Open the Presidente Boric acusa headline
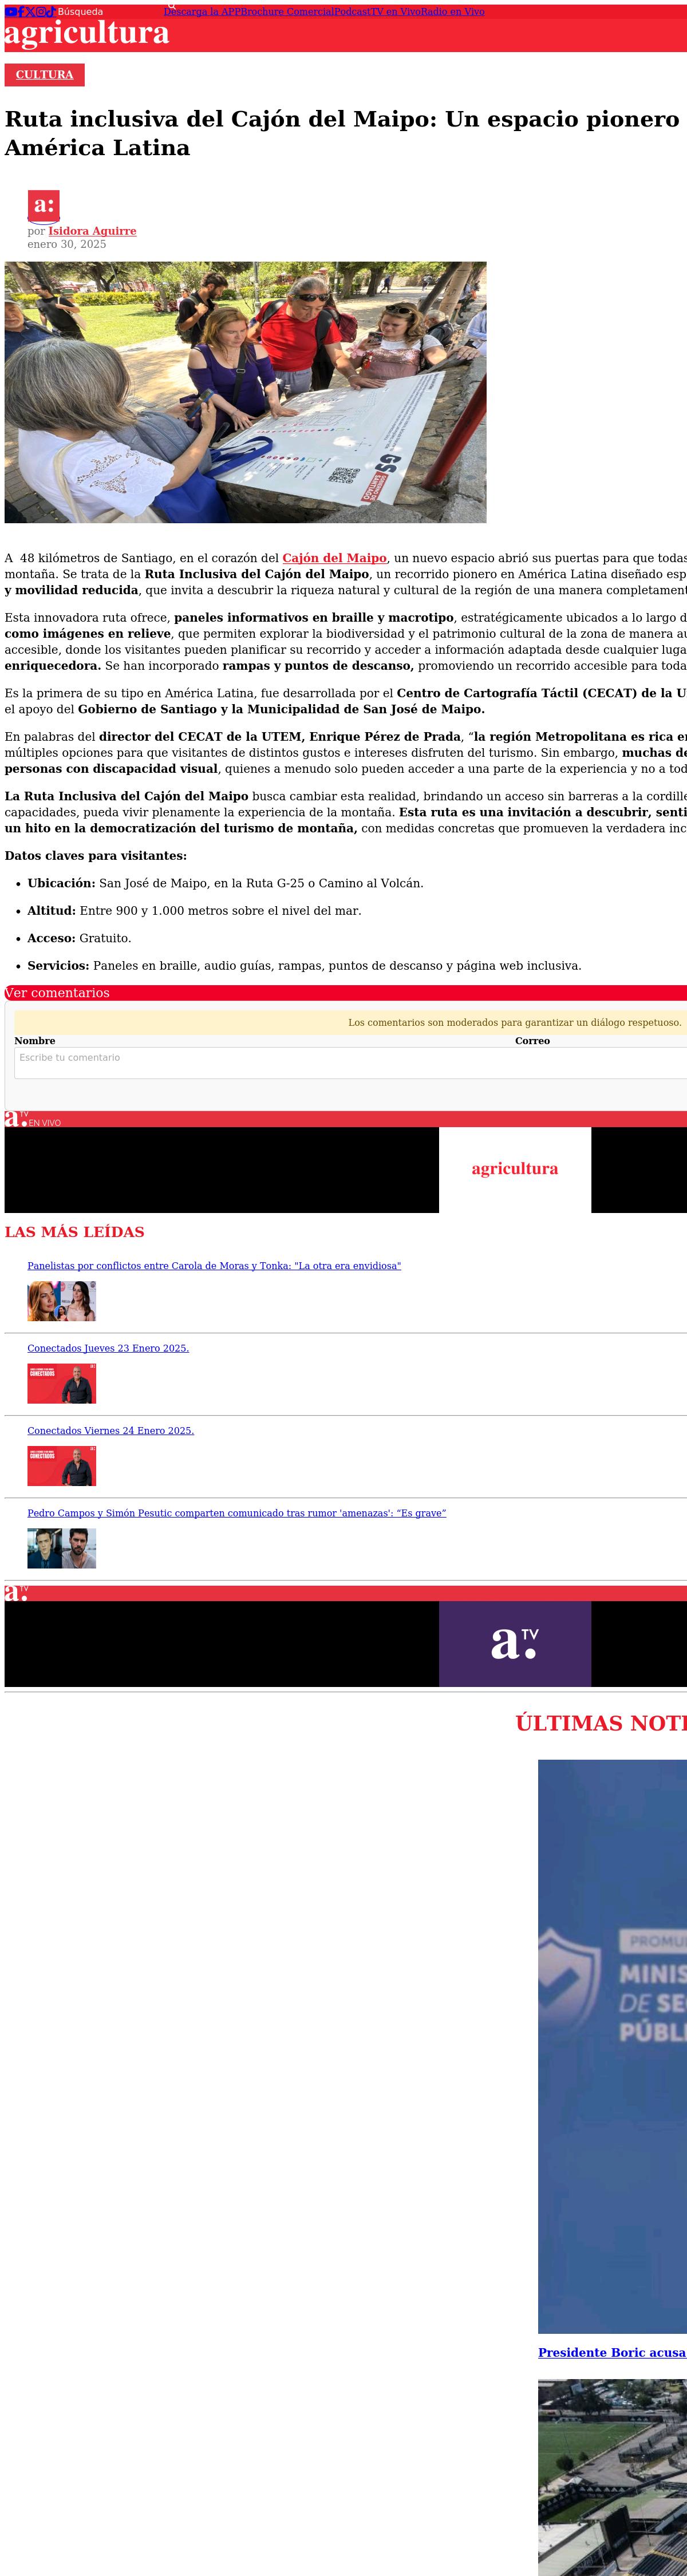This screenshot has width=687, height=2576. click(x=612, y=2353)
